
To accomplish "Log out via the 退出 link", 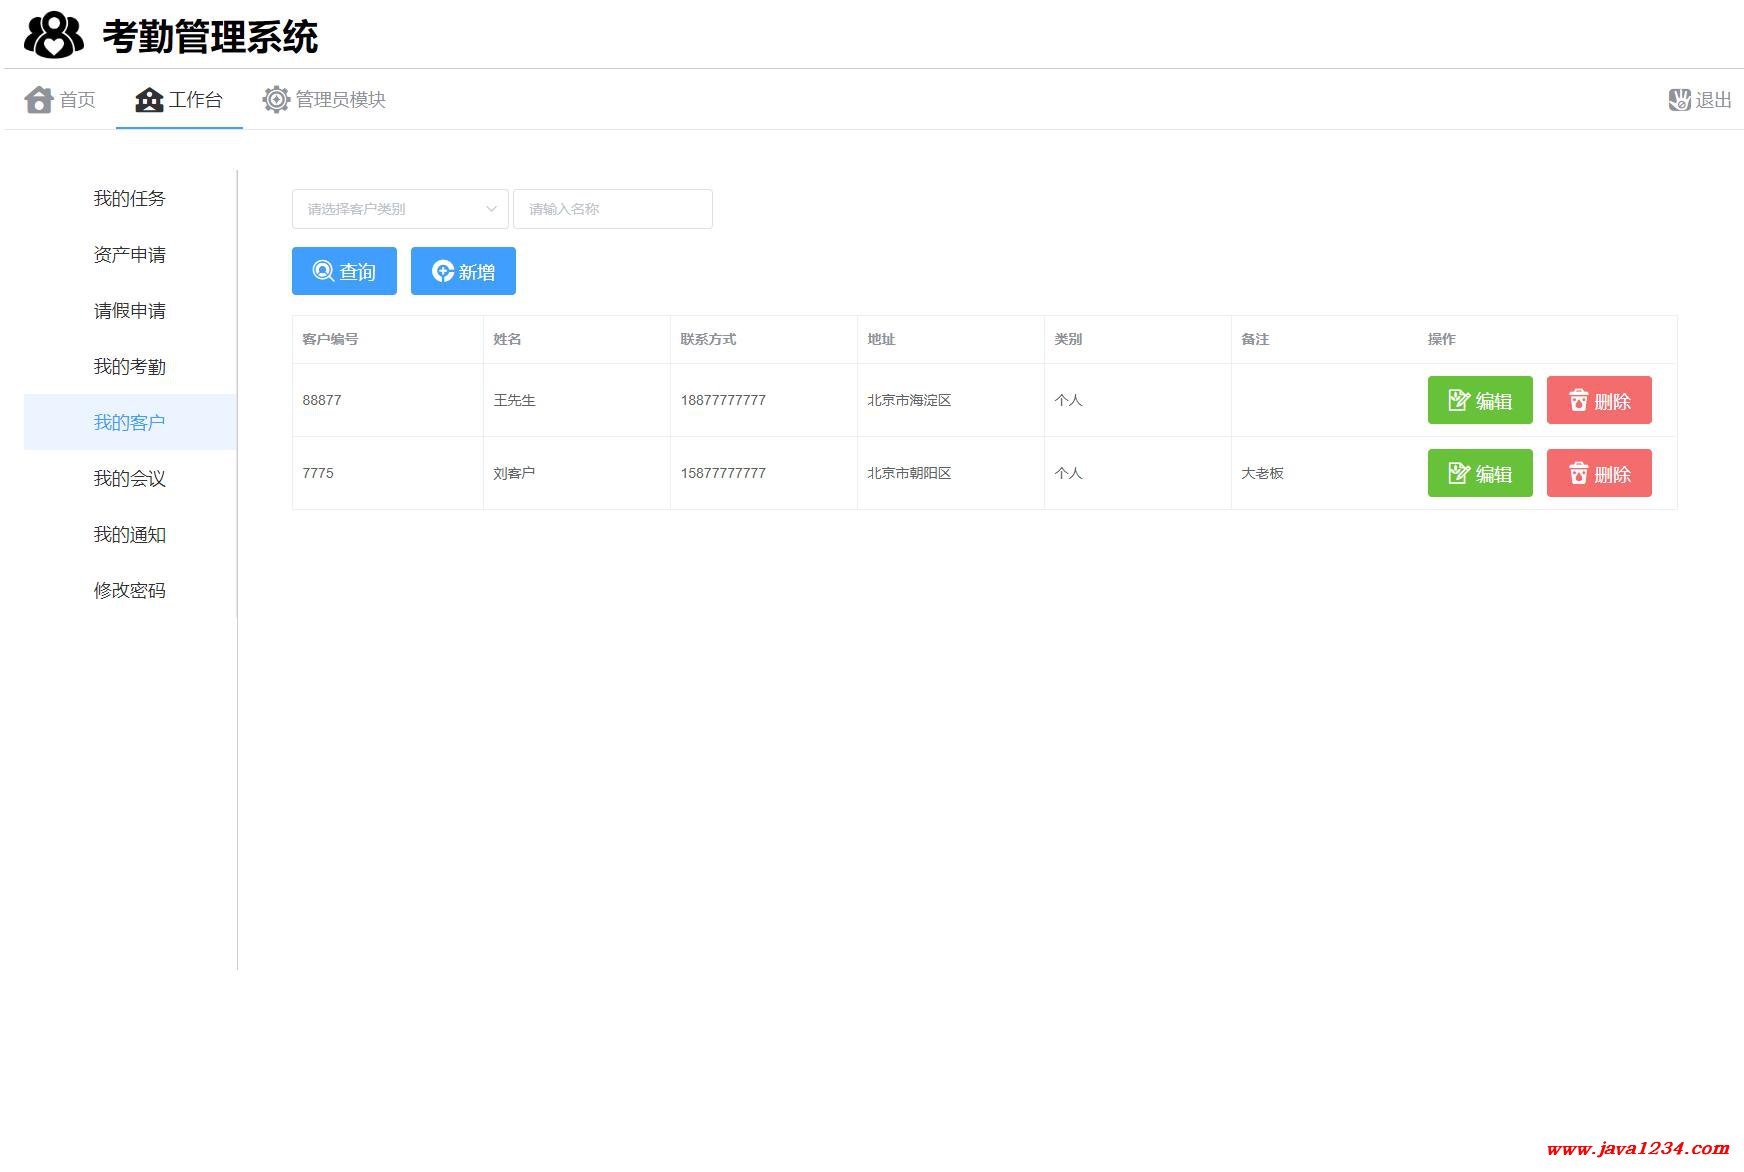I will tap(1700, 100).
